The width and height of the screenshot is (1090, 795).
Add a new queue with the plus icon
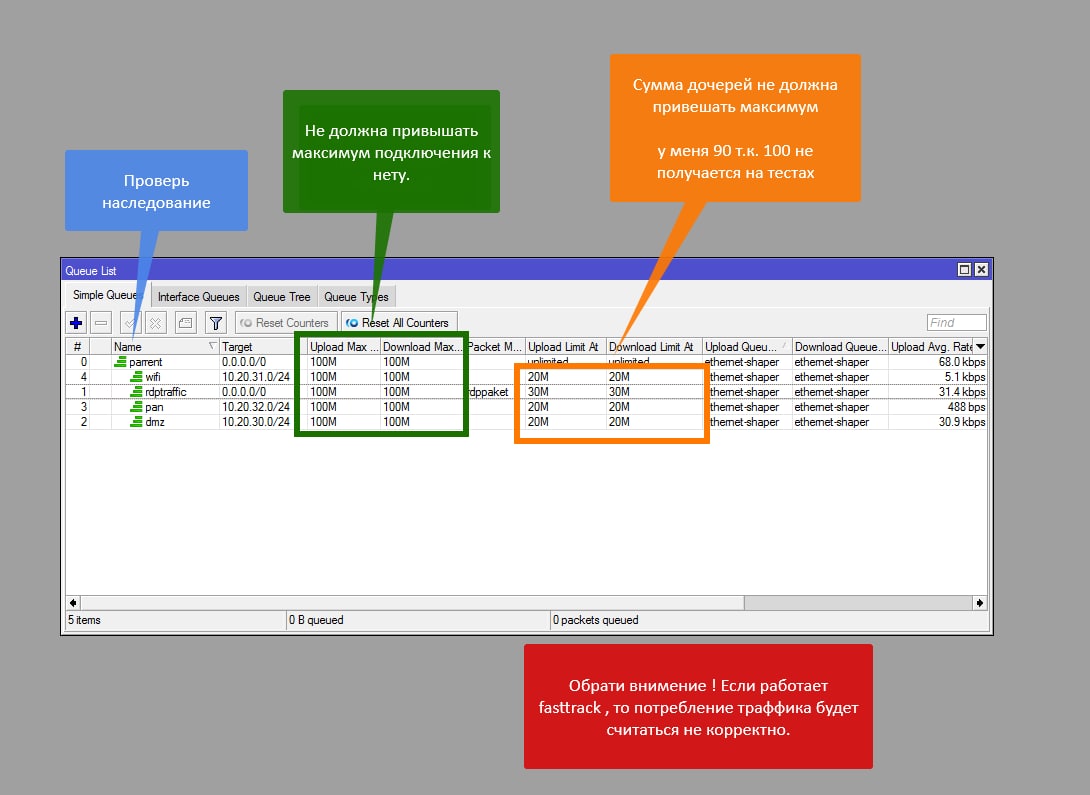point(76,322)
